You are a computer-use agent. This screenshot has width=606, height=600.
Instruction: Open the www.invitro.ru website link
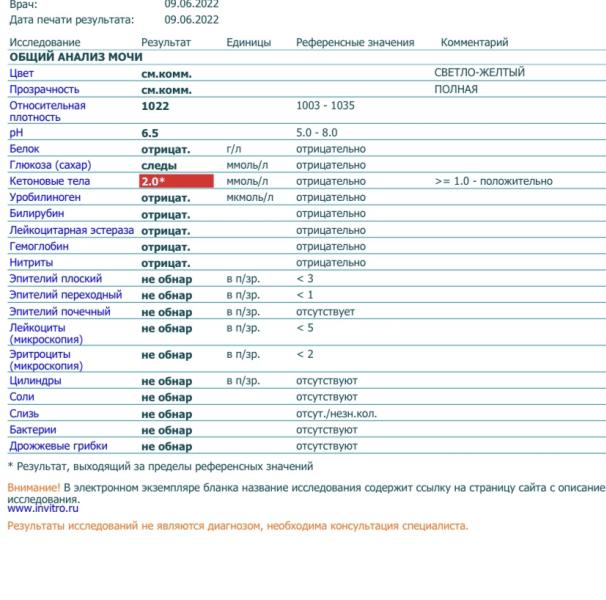coord(43,508)
